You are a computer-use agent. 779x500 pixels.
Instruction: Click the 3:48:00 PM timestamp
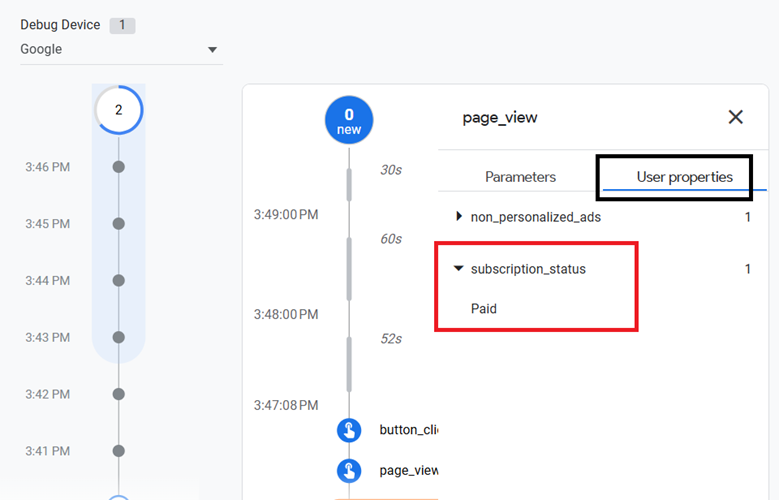click(286, 315)
